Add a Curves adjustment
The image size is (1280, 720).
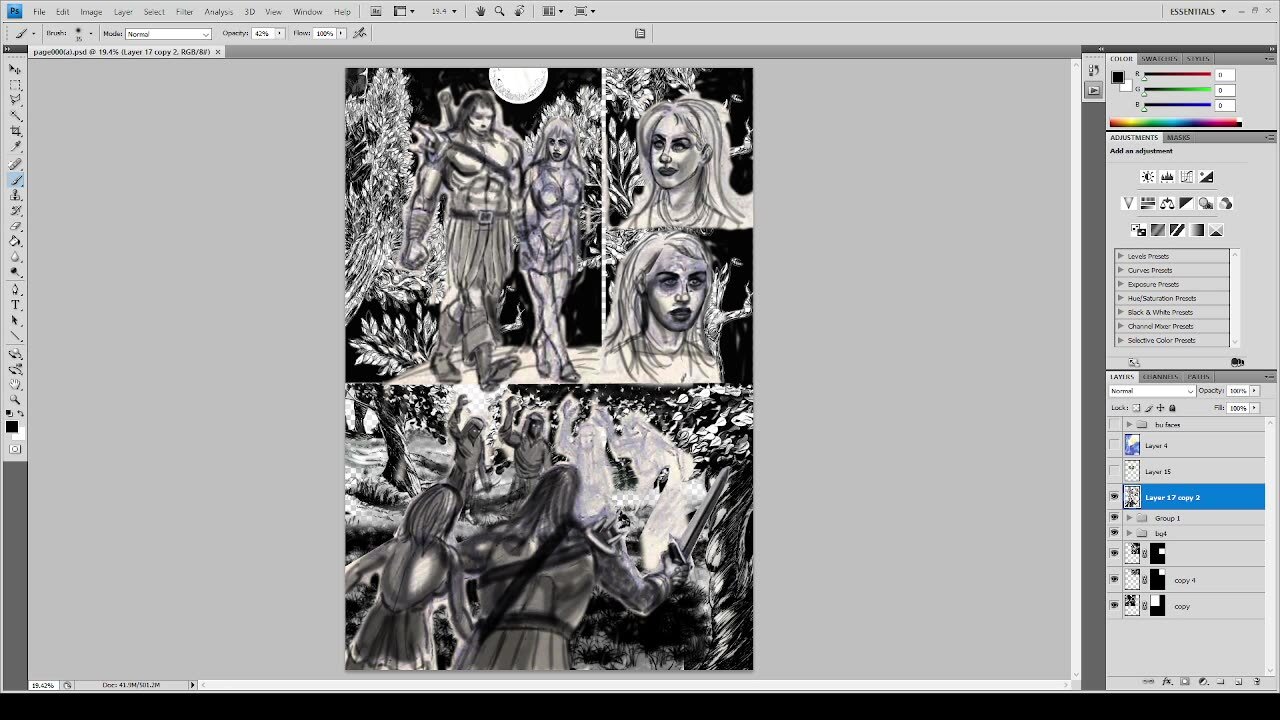coord(1186,177)
